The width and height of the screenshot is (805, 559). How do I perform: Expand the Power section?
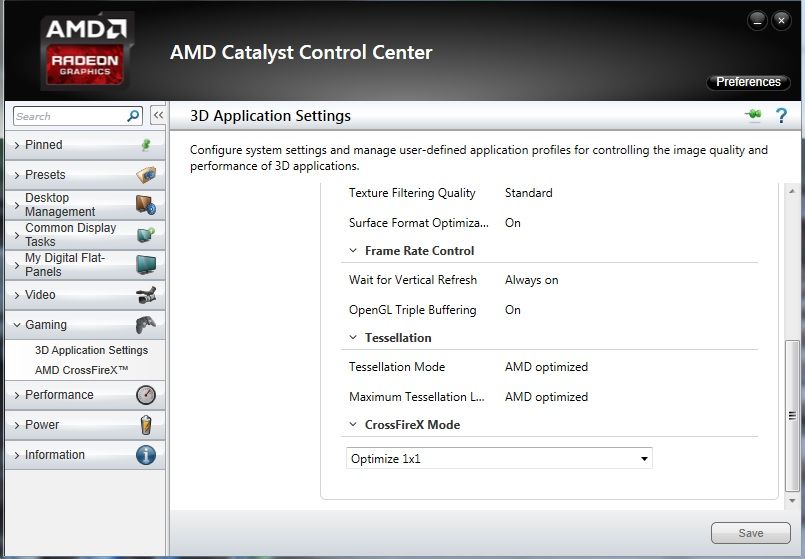17,425
